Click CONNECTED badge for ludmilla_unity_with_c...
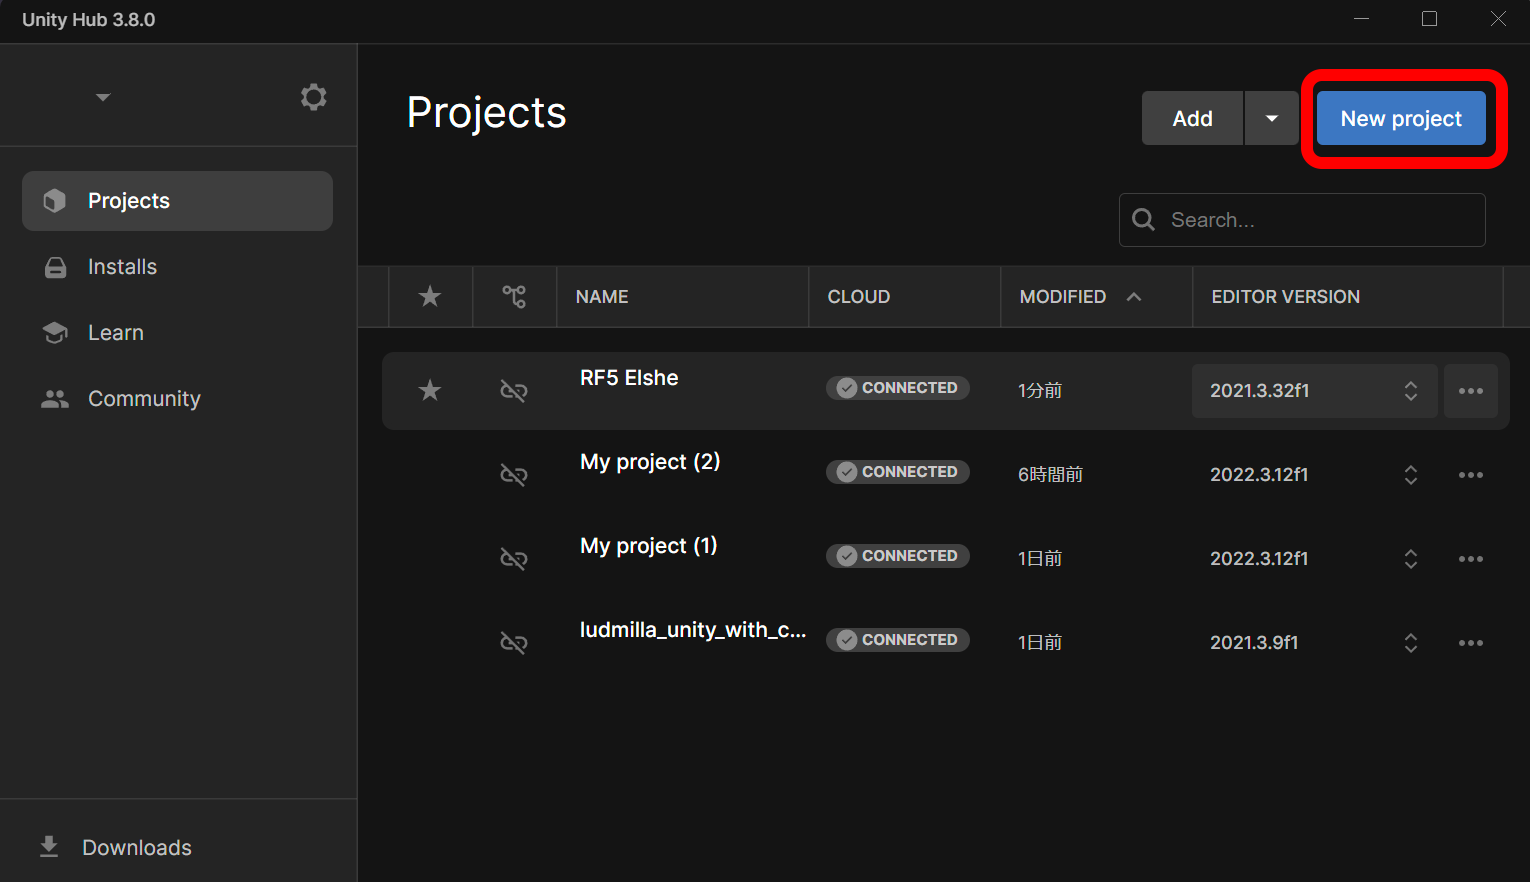 898,640
